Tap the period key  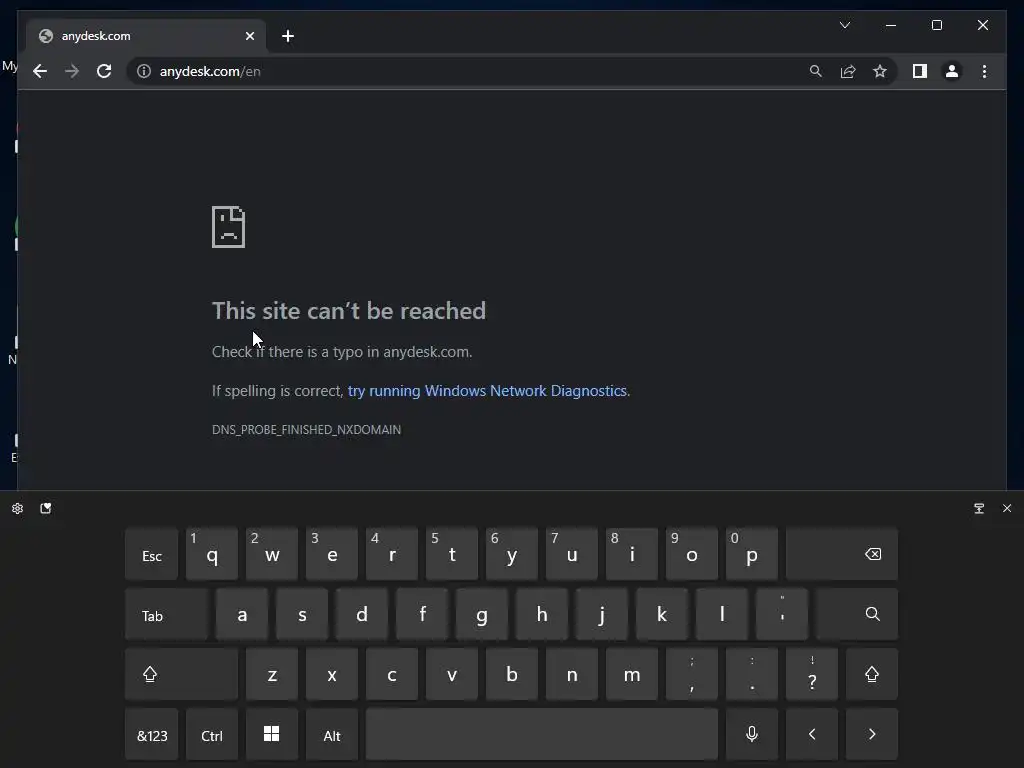click(x=752, y=675)
